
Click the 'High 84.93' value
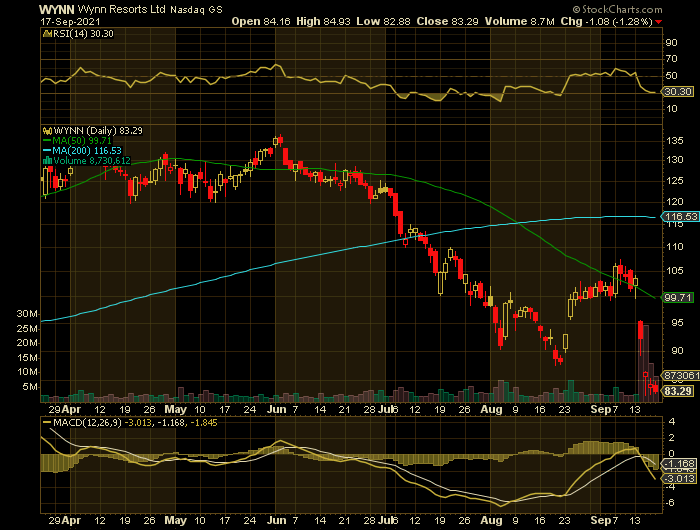[x=323, y=21]
